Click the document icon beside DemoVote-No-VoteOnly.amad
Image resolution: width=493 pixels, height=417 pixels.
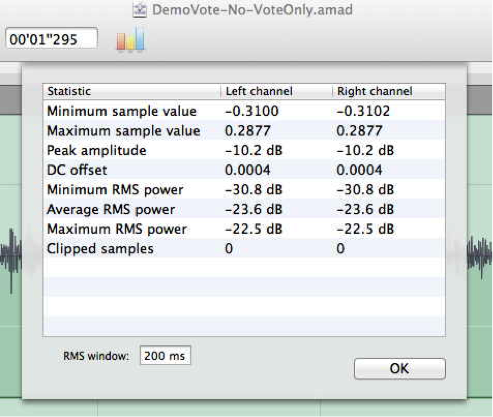pyautogui.click(x=140, y=10)
